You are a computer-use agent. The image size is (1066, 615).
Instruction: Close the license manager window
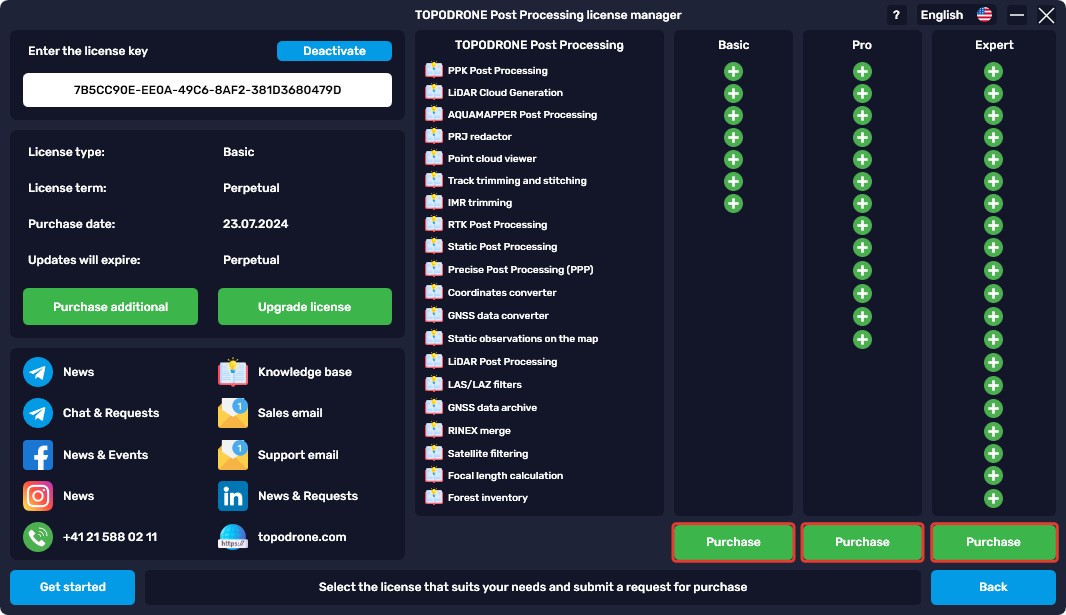click(1046, 15)
